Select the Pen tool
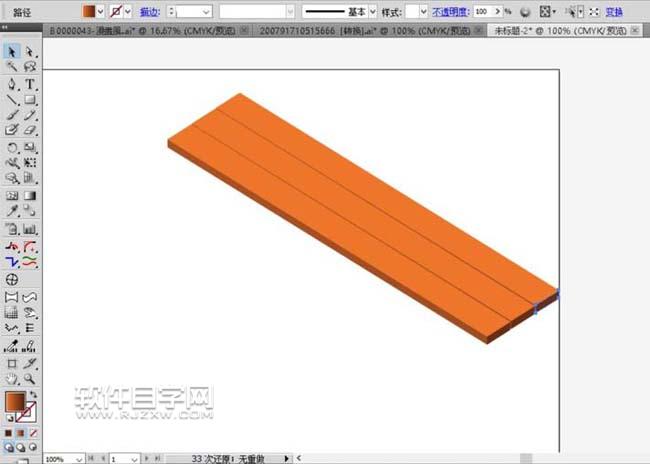This screenshot has height=464, width=650. click(x=12, y=84)
